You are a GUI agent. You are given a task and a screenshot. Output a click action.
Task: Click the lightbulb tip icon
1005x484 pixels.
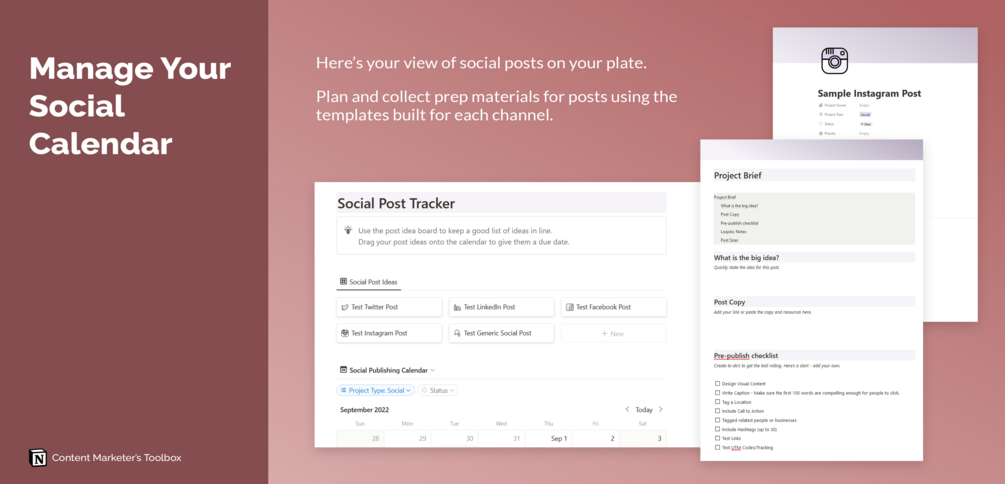348,229
